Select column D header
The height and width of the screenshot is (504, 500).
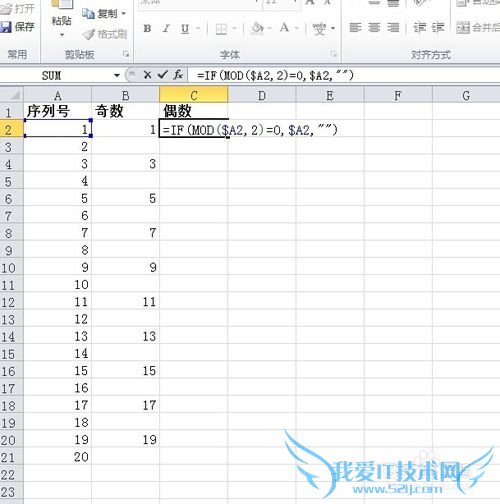click(262, 96)
